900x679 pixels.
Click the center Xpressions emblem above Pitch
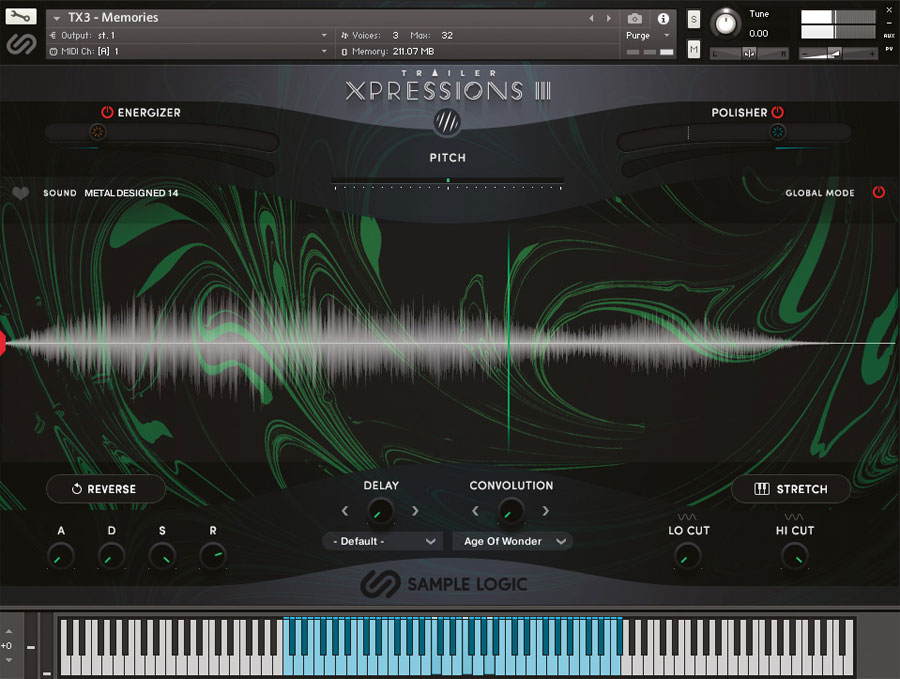coord(447,122)
